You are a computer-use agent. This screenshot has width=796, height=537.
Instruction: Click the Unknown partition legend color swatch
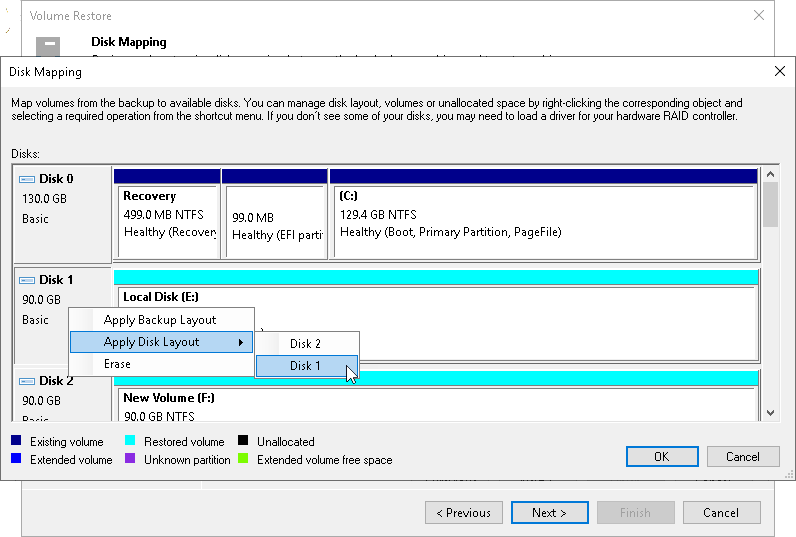130,458
